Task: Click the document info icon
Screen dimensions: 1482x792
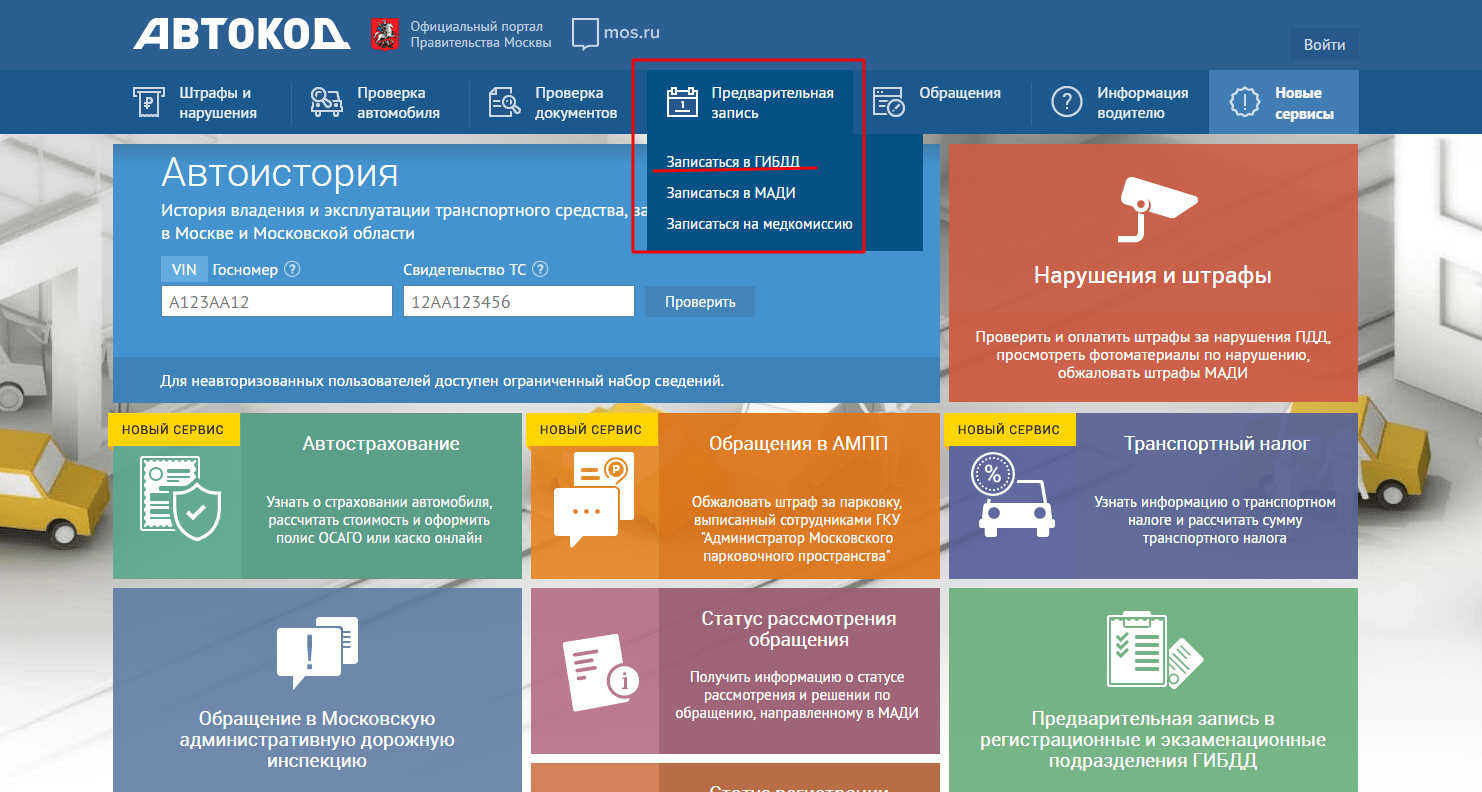Action: click(602, 671)
